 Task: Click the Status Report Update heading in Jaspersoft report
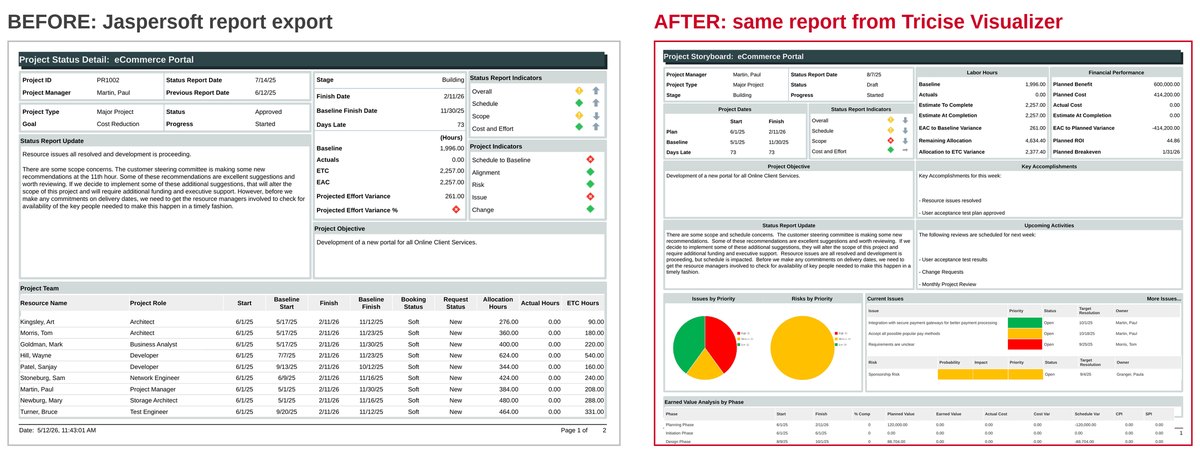(x=52, y=141)
